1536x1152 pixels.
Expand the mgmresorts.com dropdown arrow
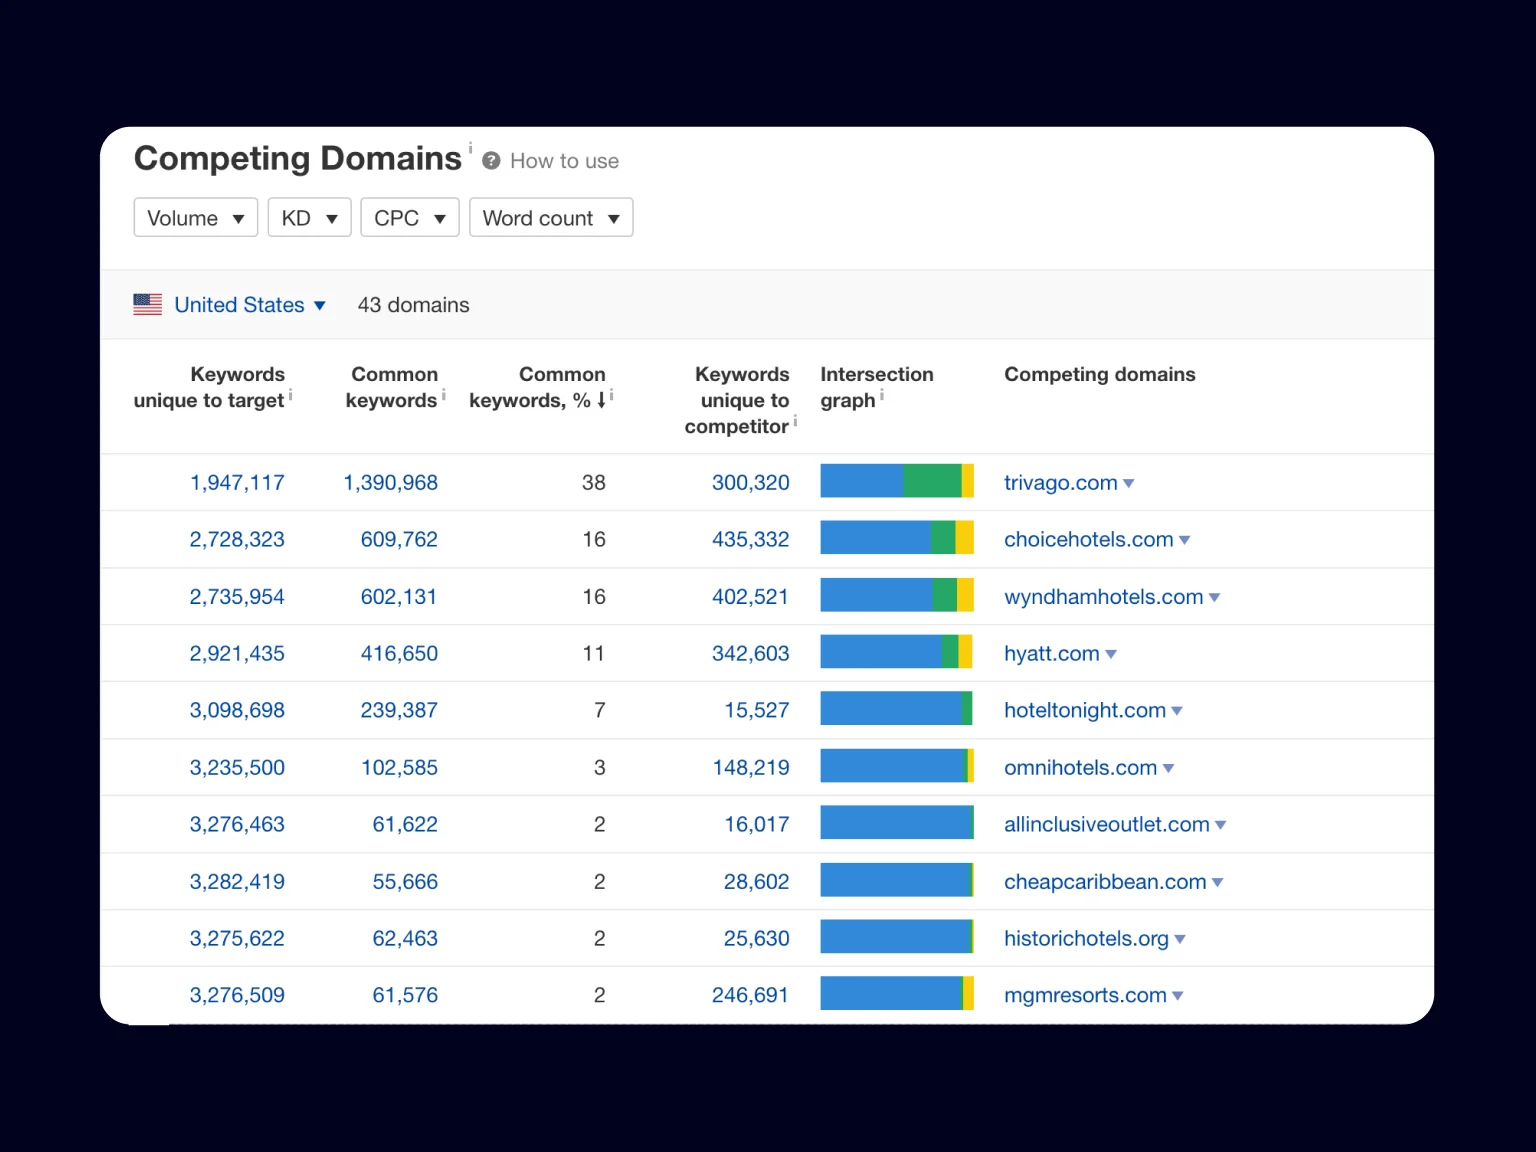pos(1178,997)
